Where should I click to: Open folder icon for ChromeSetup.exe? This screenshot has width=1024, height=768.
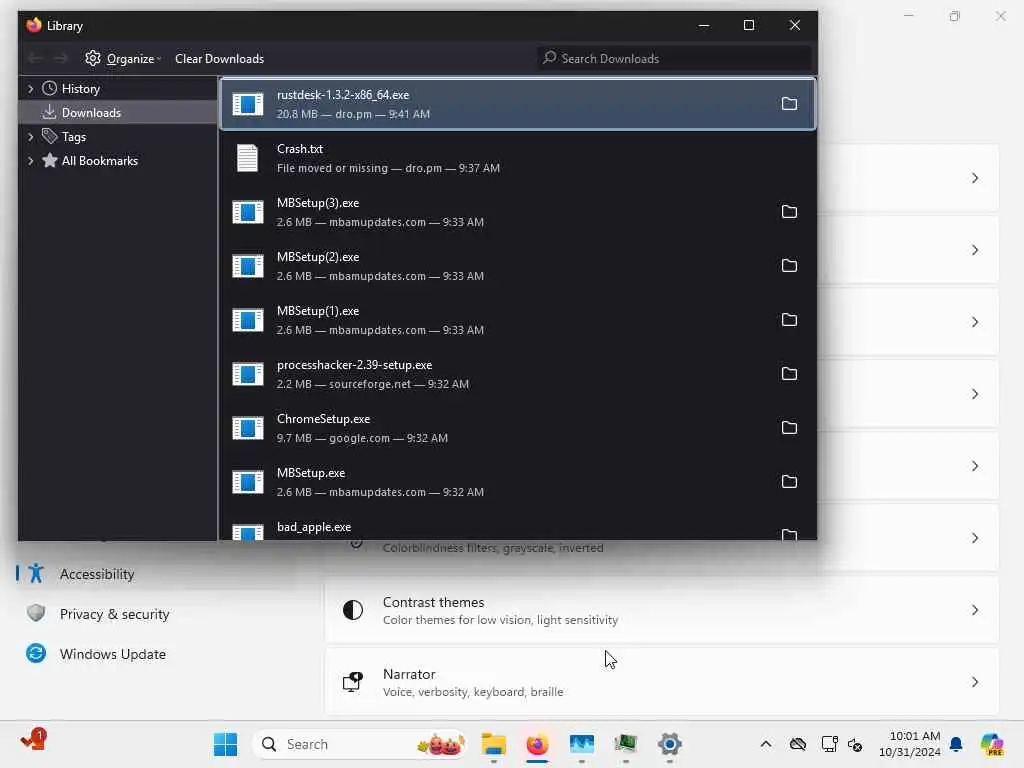[x=789, y=428]
